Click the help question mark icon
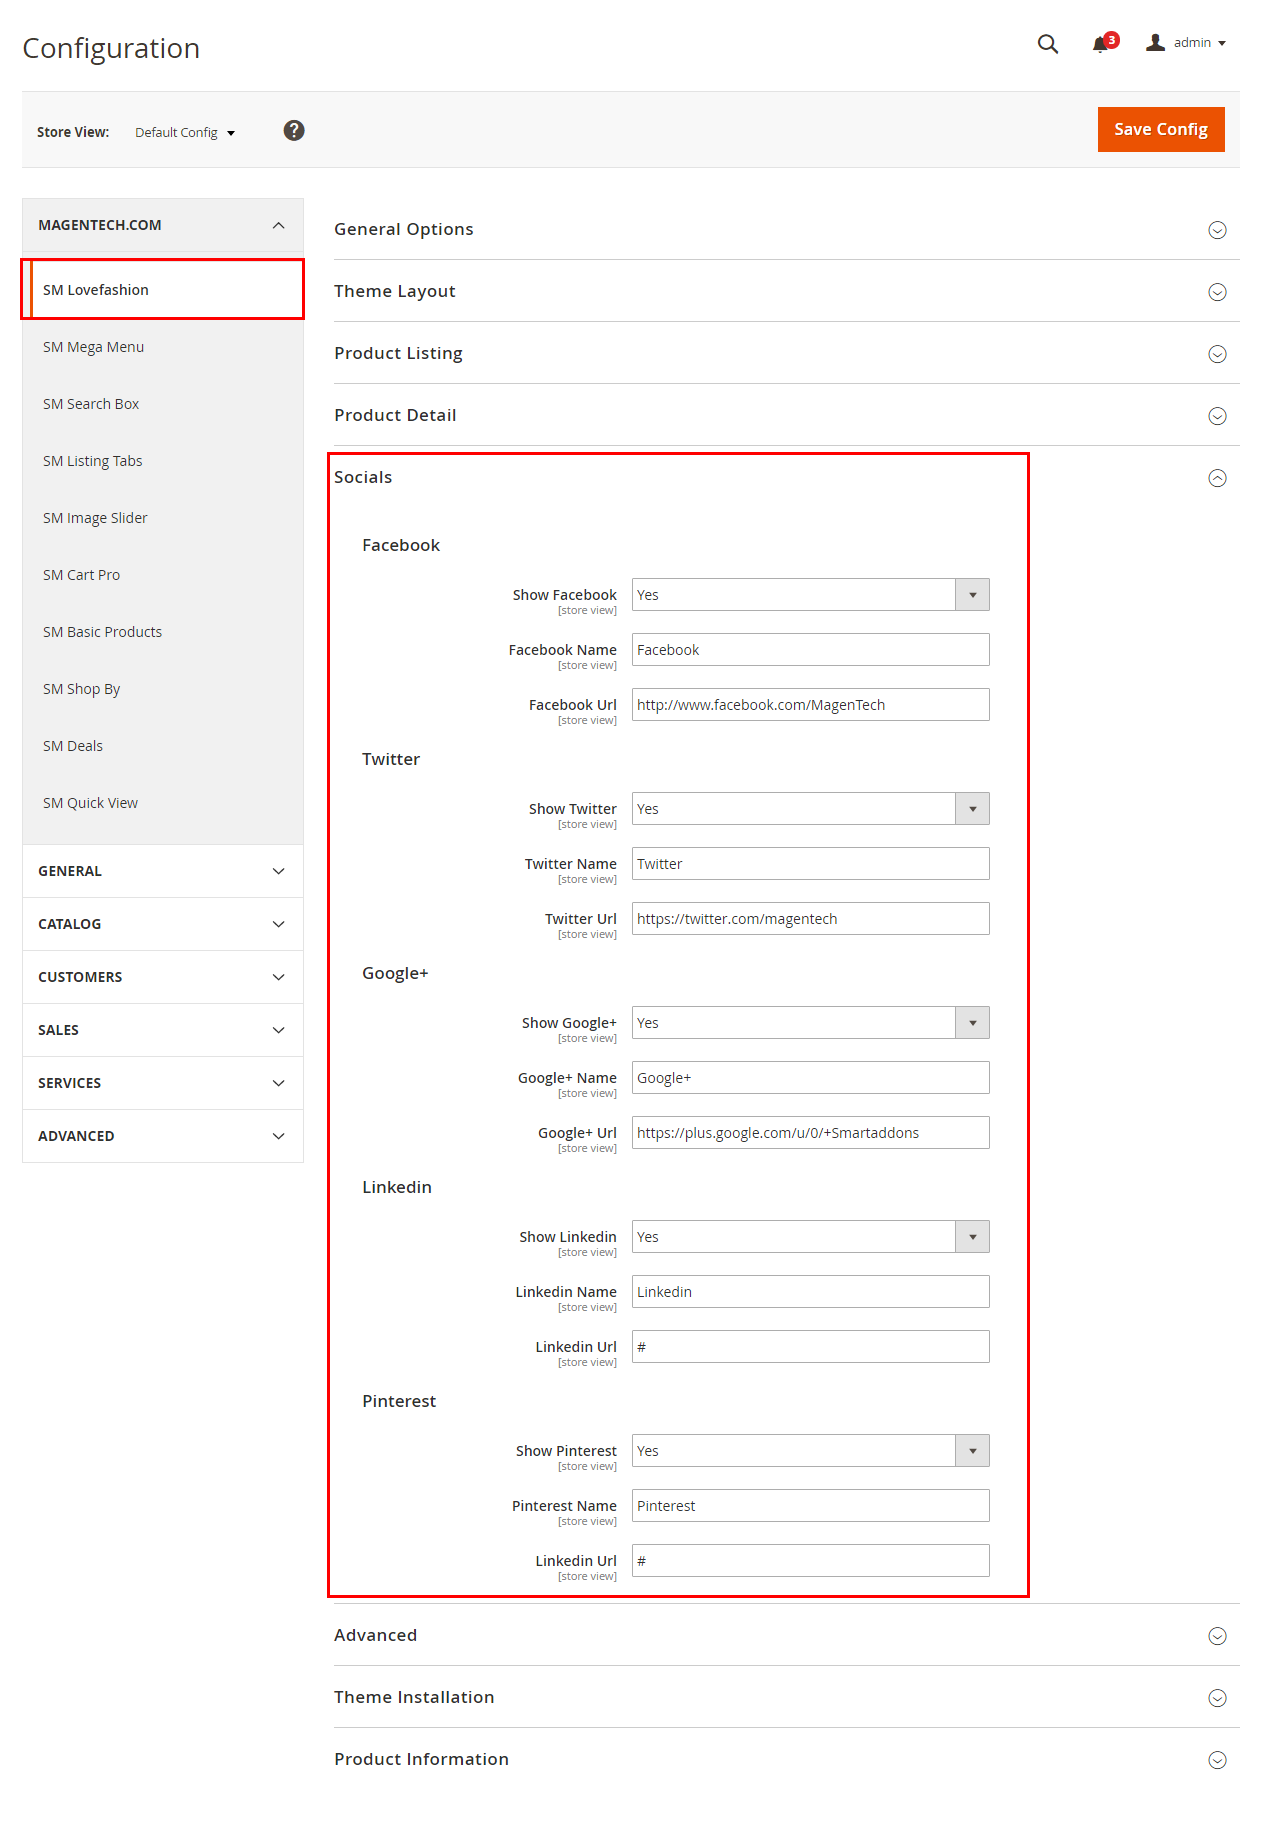Viewport: 1270px width, 1823px height. [x=294, y=131]
